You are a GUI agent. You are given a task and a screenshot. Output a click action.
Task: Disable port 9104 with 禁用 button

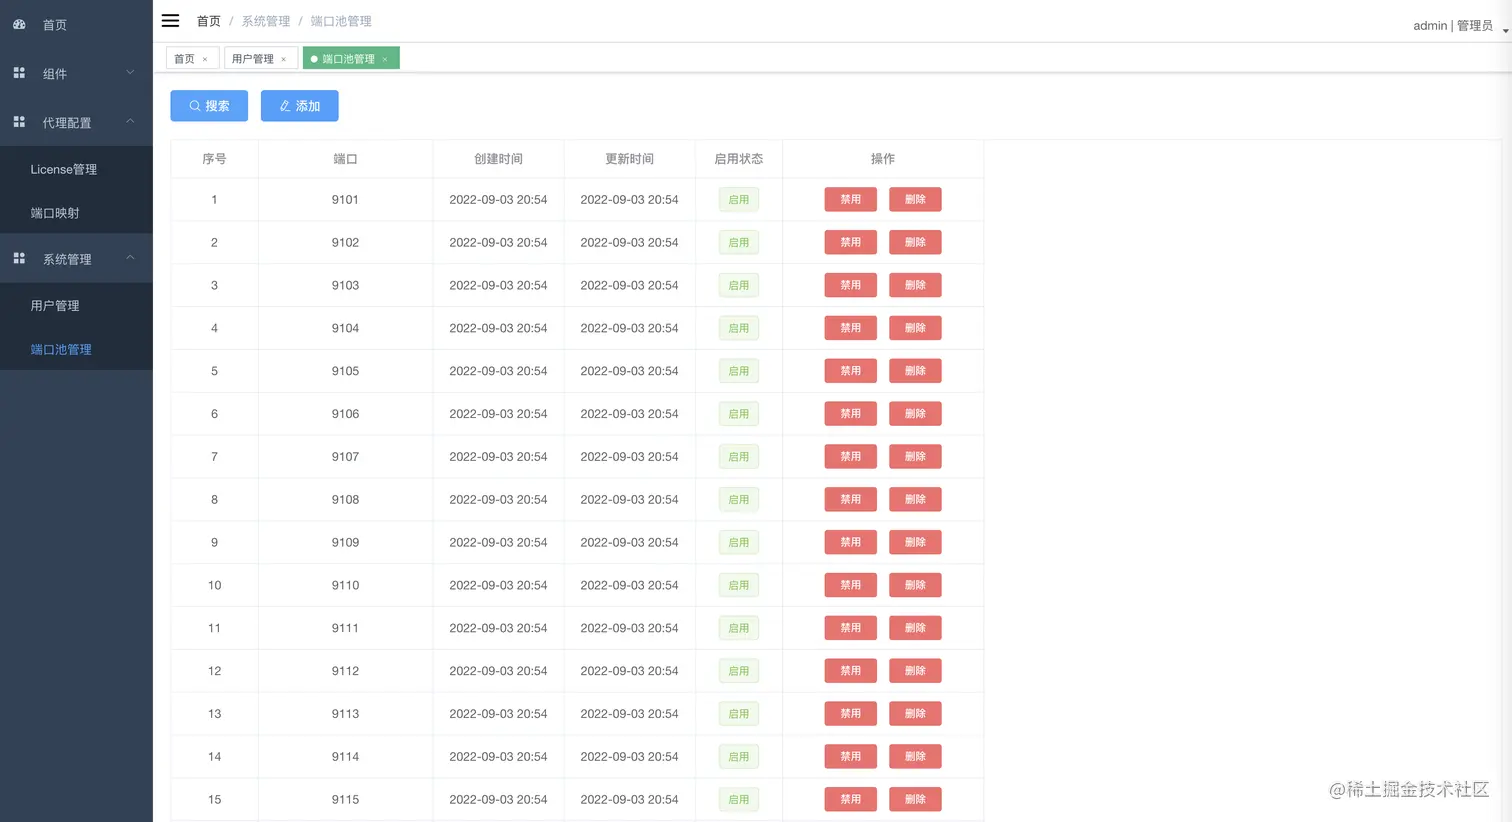point(850,328)
